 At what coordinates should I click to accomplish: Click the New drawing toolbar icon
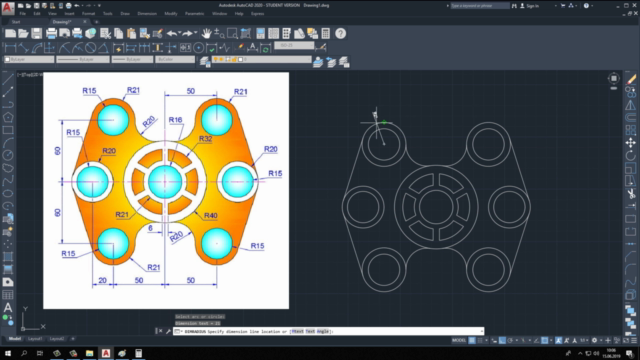tap(10, 33)
